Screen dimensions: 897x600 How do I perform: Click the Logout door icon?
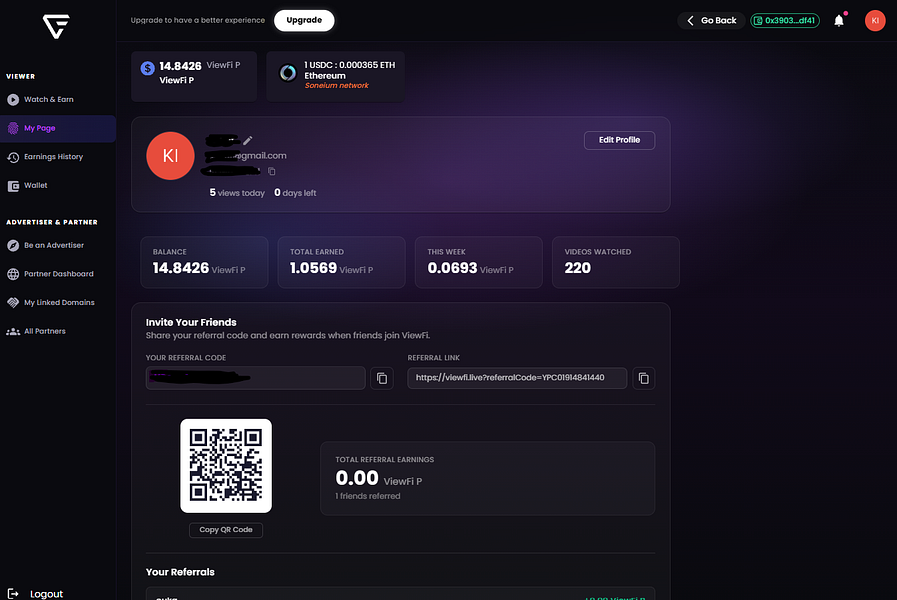pos(13,594)
